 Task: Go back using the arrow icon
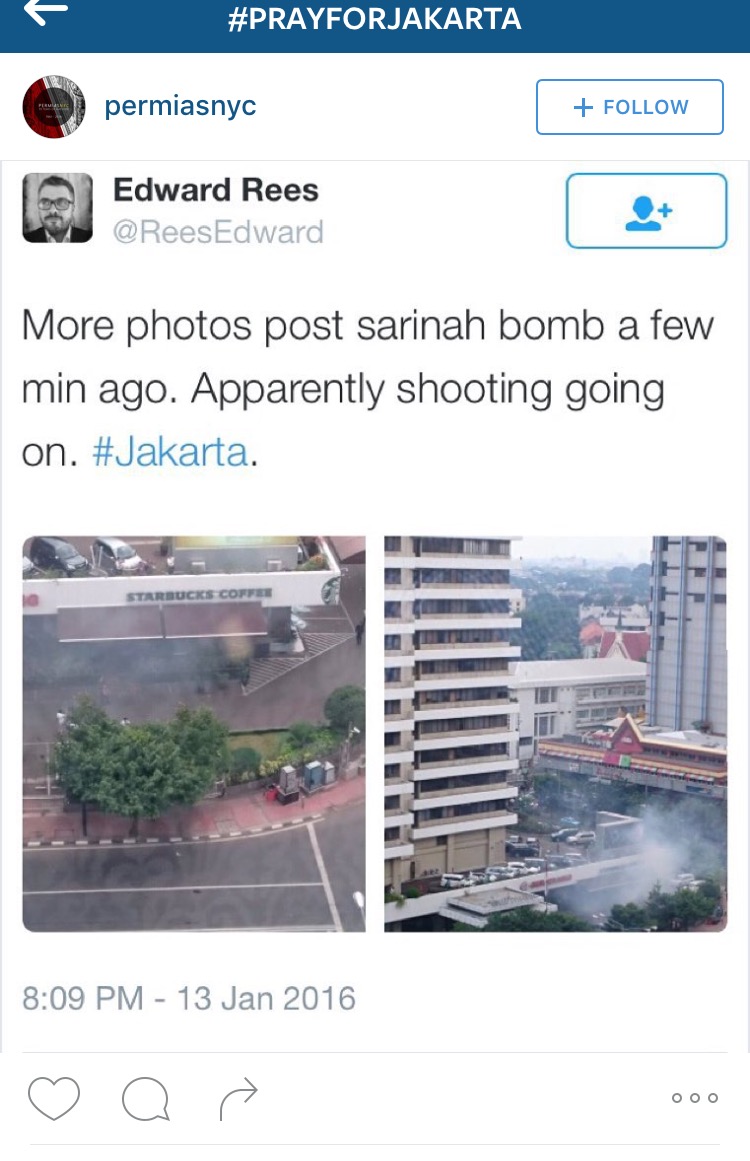[46, 12]
